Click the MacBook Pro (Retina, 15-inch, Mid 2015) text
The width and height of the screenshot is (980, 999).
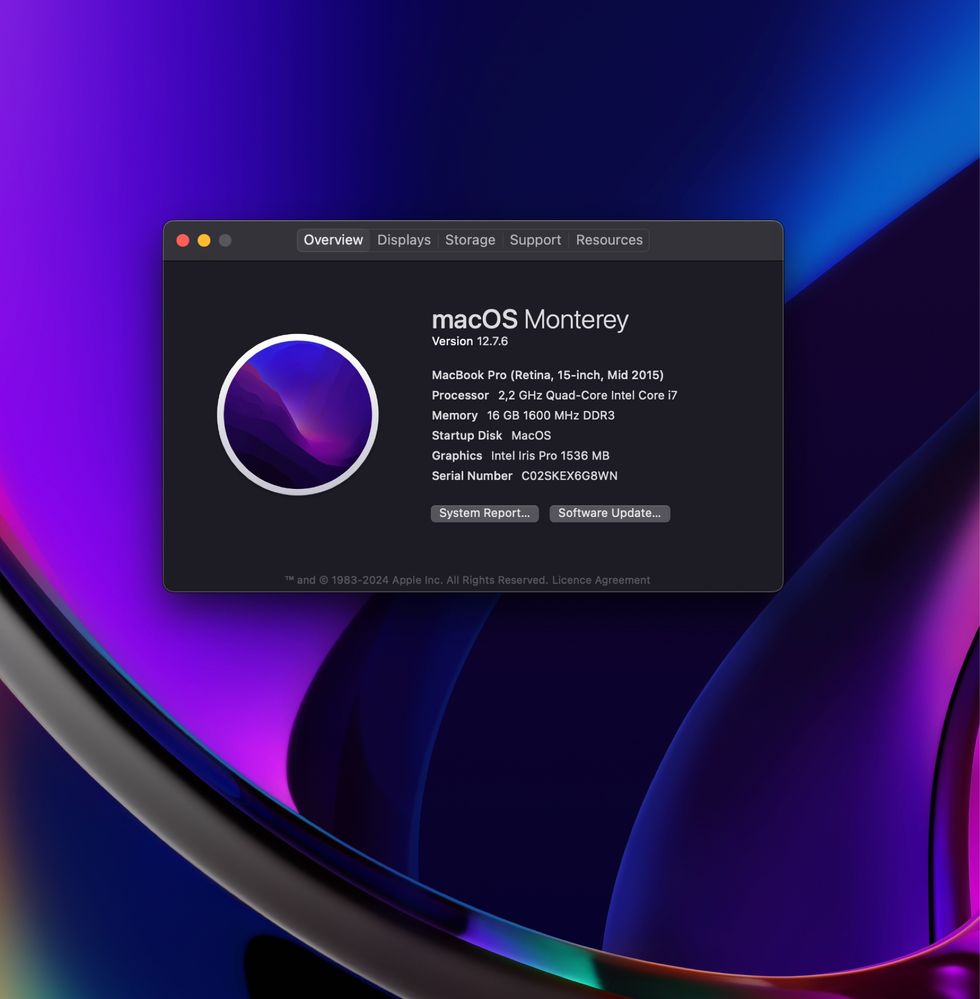(547, 375)
